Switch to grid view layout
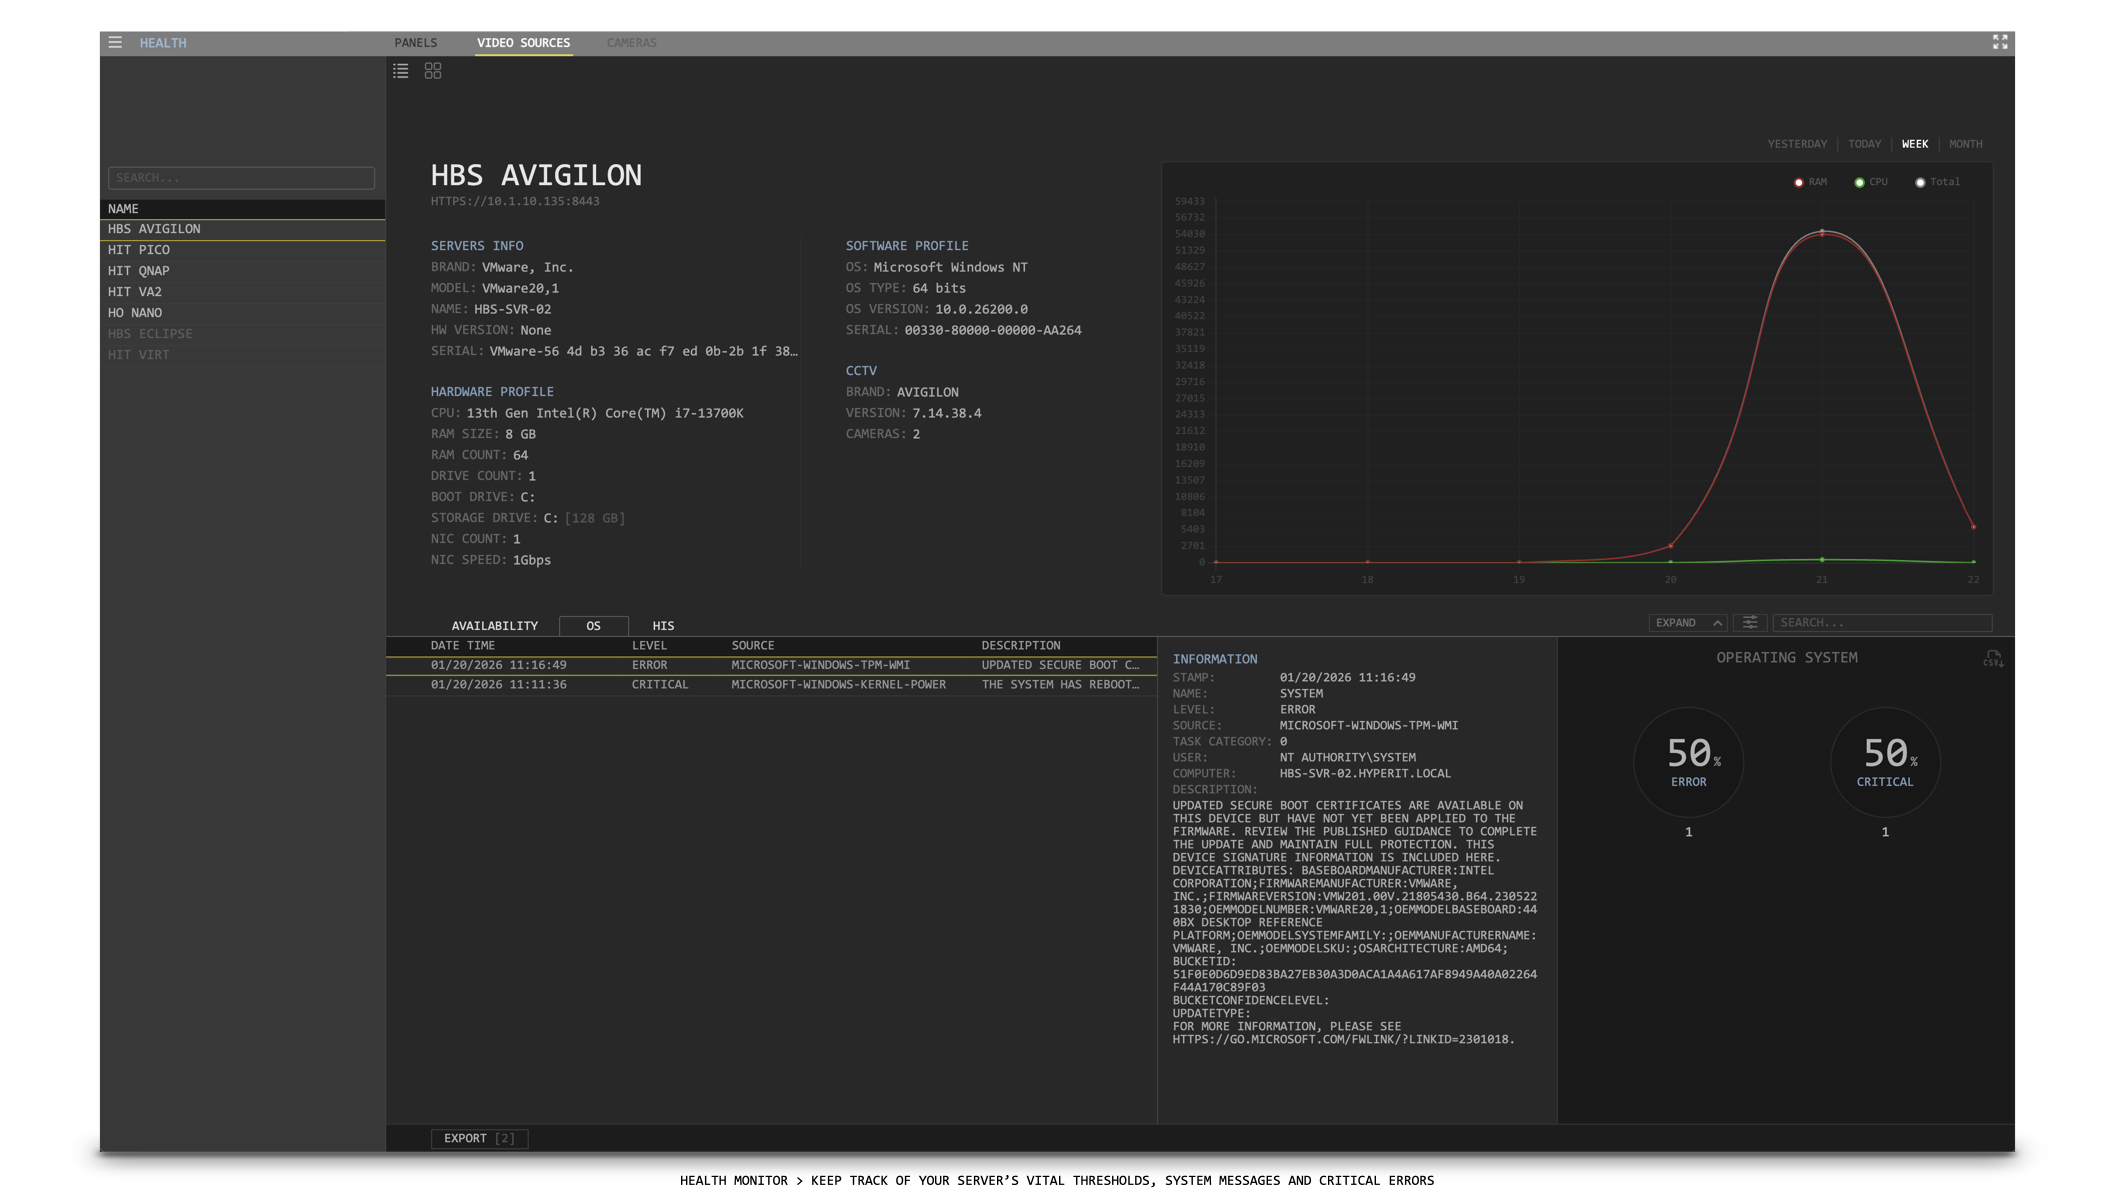 click(x=433, y=71)
